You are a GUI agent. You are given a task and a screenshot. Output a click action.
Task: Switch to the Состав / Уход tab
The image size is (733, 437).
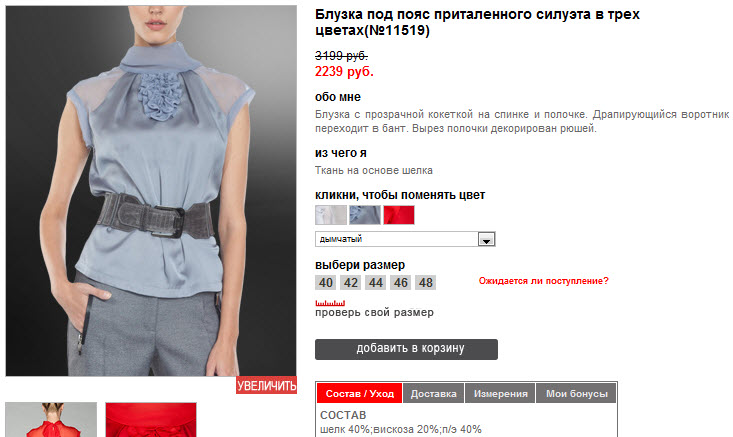pos(359,394)
